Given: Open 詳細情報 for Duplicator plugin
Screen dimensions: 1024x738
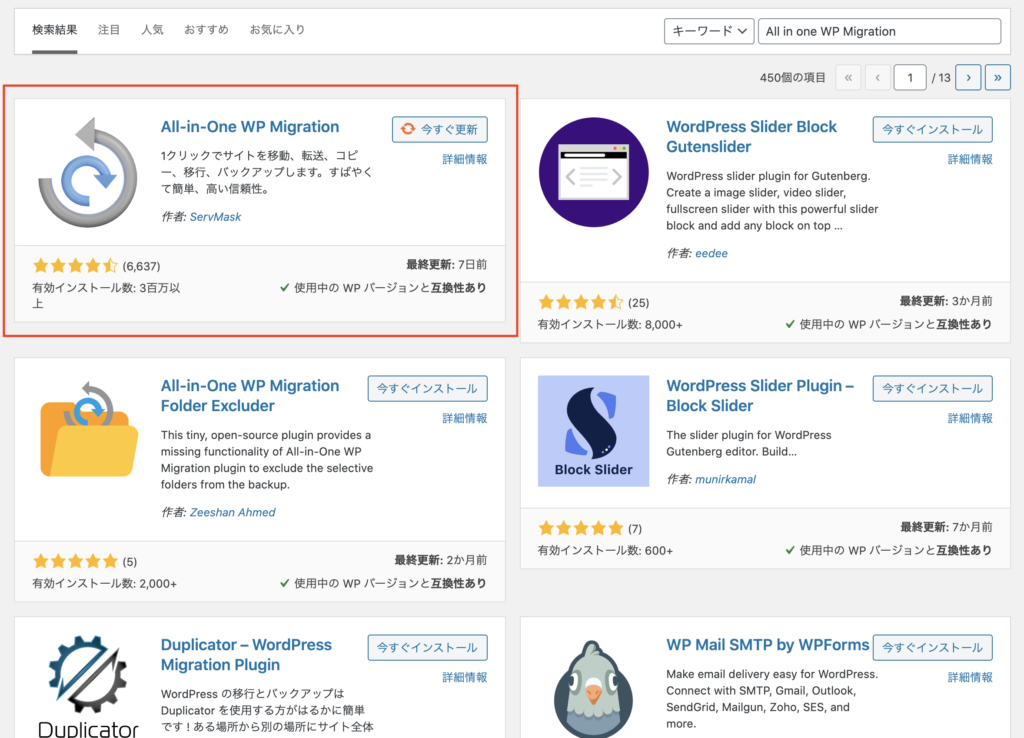Looking at the screenshot, I should 464,678.
